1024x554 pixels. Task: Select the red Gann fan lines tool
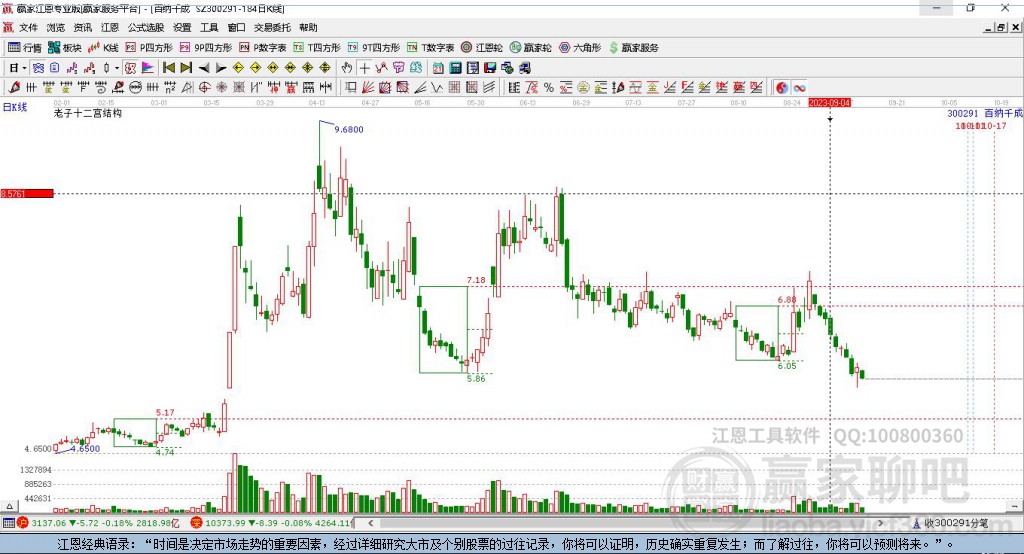coord(368,88)
